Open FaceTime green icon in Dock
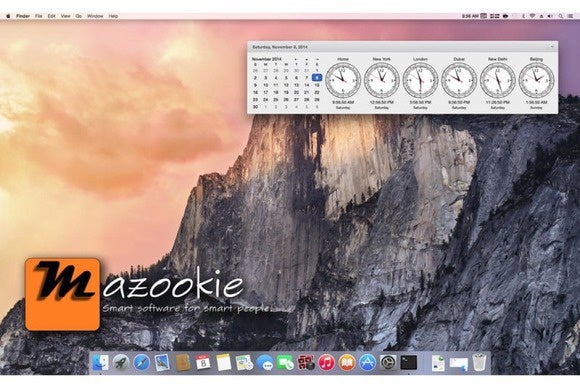Image resolution: width=580 pixels, height=388 pixels. [x=285, y=362]
